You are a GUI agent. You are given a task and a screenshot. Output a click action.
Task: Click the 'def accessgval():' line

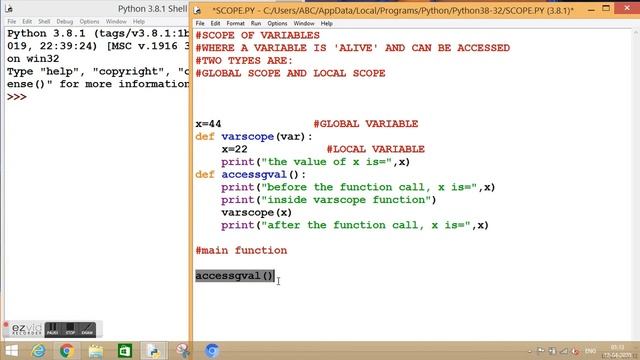(x=251, y=174)
